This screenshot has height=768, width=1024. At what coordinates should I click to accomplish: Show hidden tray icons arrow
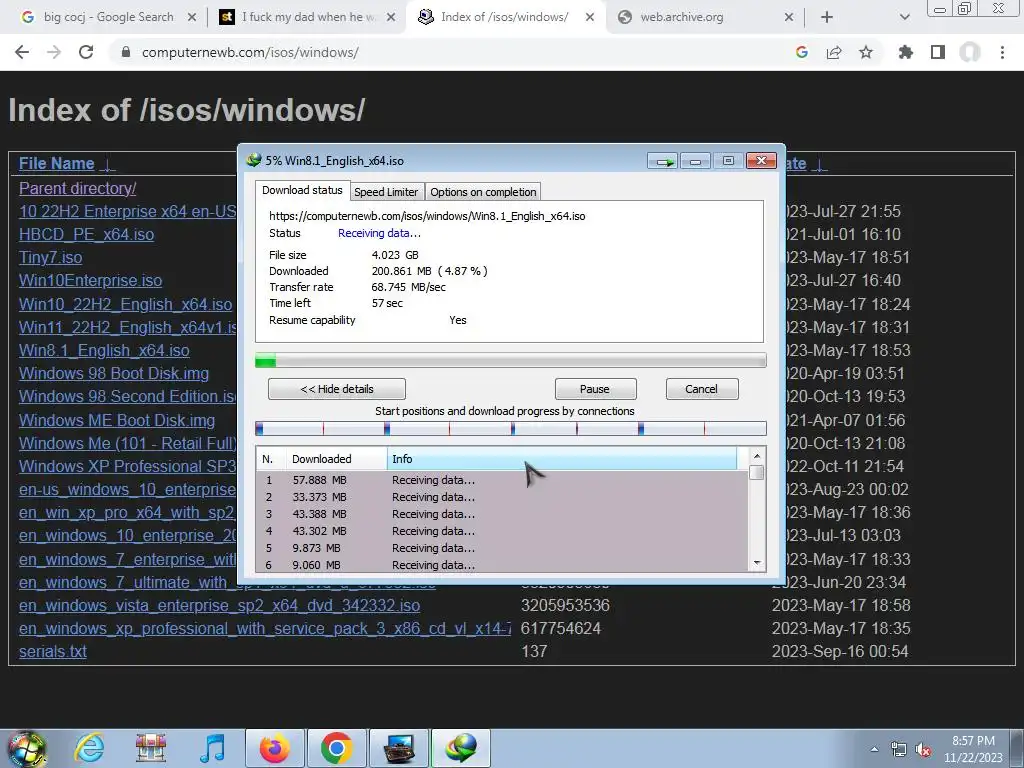point(874,749)
